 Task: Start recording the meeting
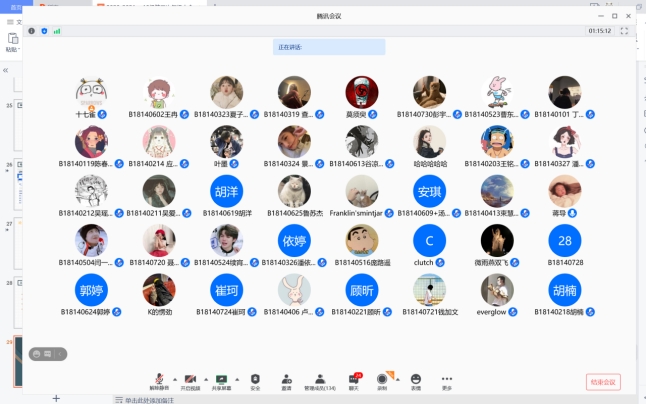click(x=382, y=379)
